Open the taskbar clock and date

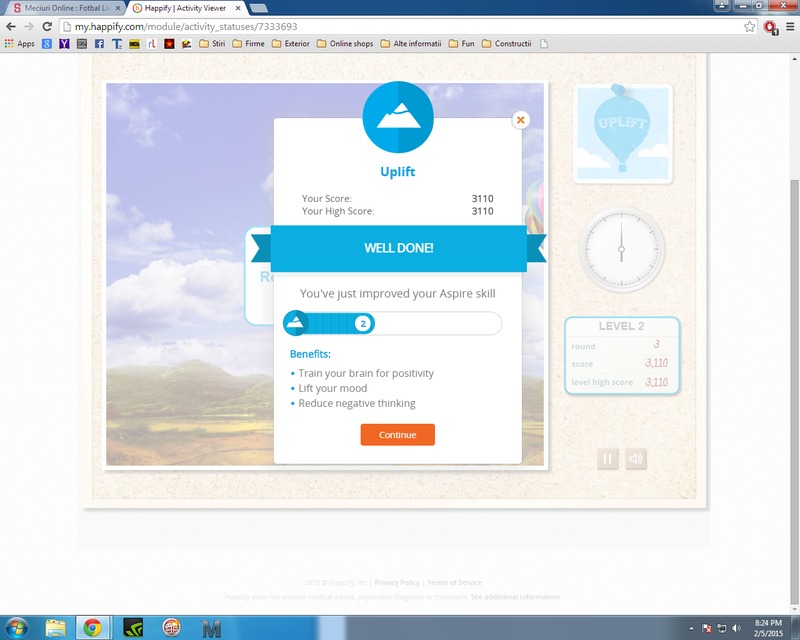tap(768, 628)
